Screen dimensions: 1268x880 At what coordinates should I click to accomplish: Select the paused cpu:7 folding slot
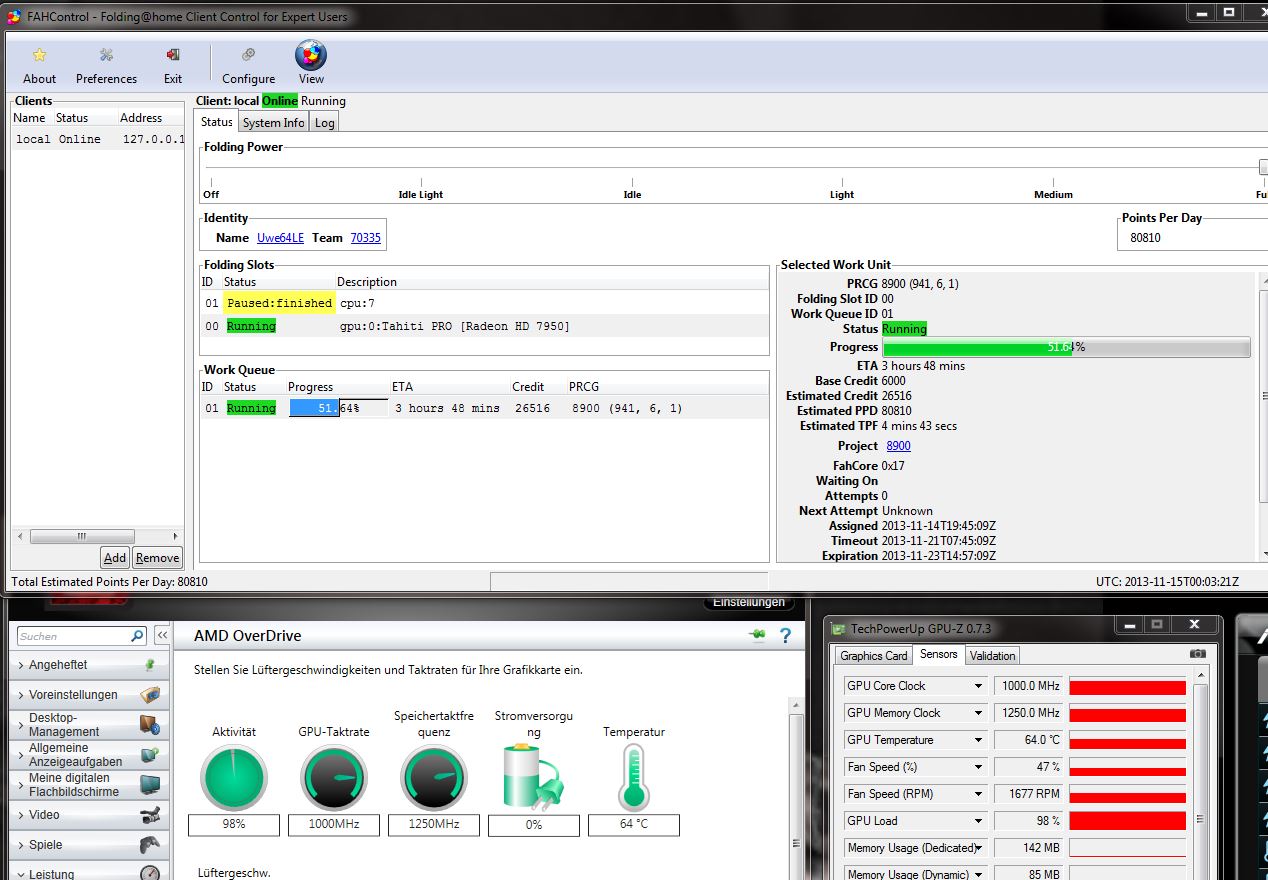coord(484,303)
